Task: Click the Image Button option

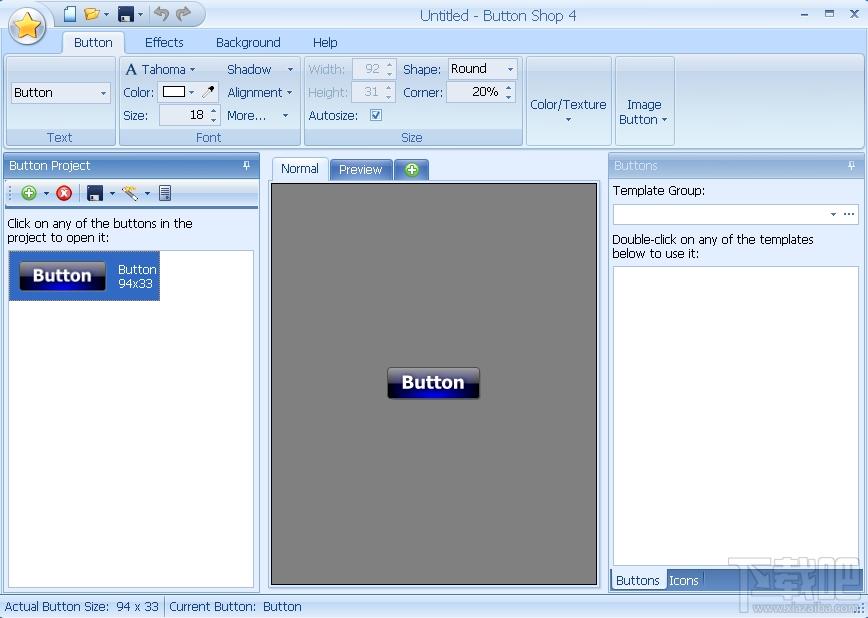Action: point(644,112)
